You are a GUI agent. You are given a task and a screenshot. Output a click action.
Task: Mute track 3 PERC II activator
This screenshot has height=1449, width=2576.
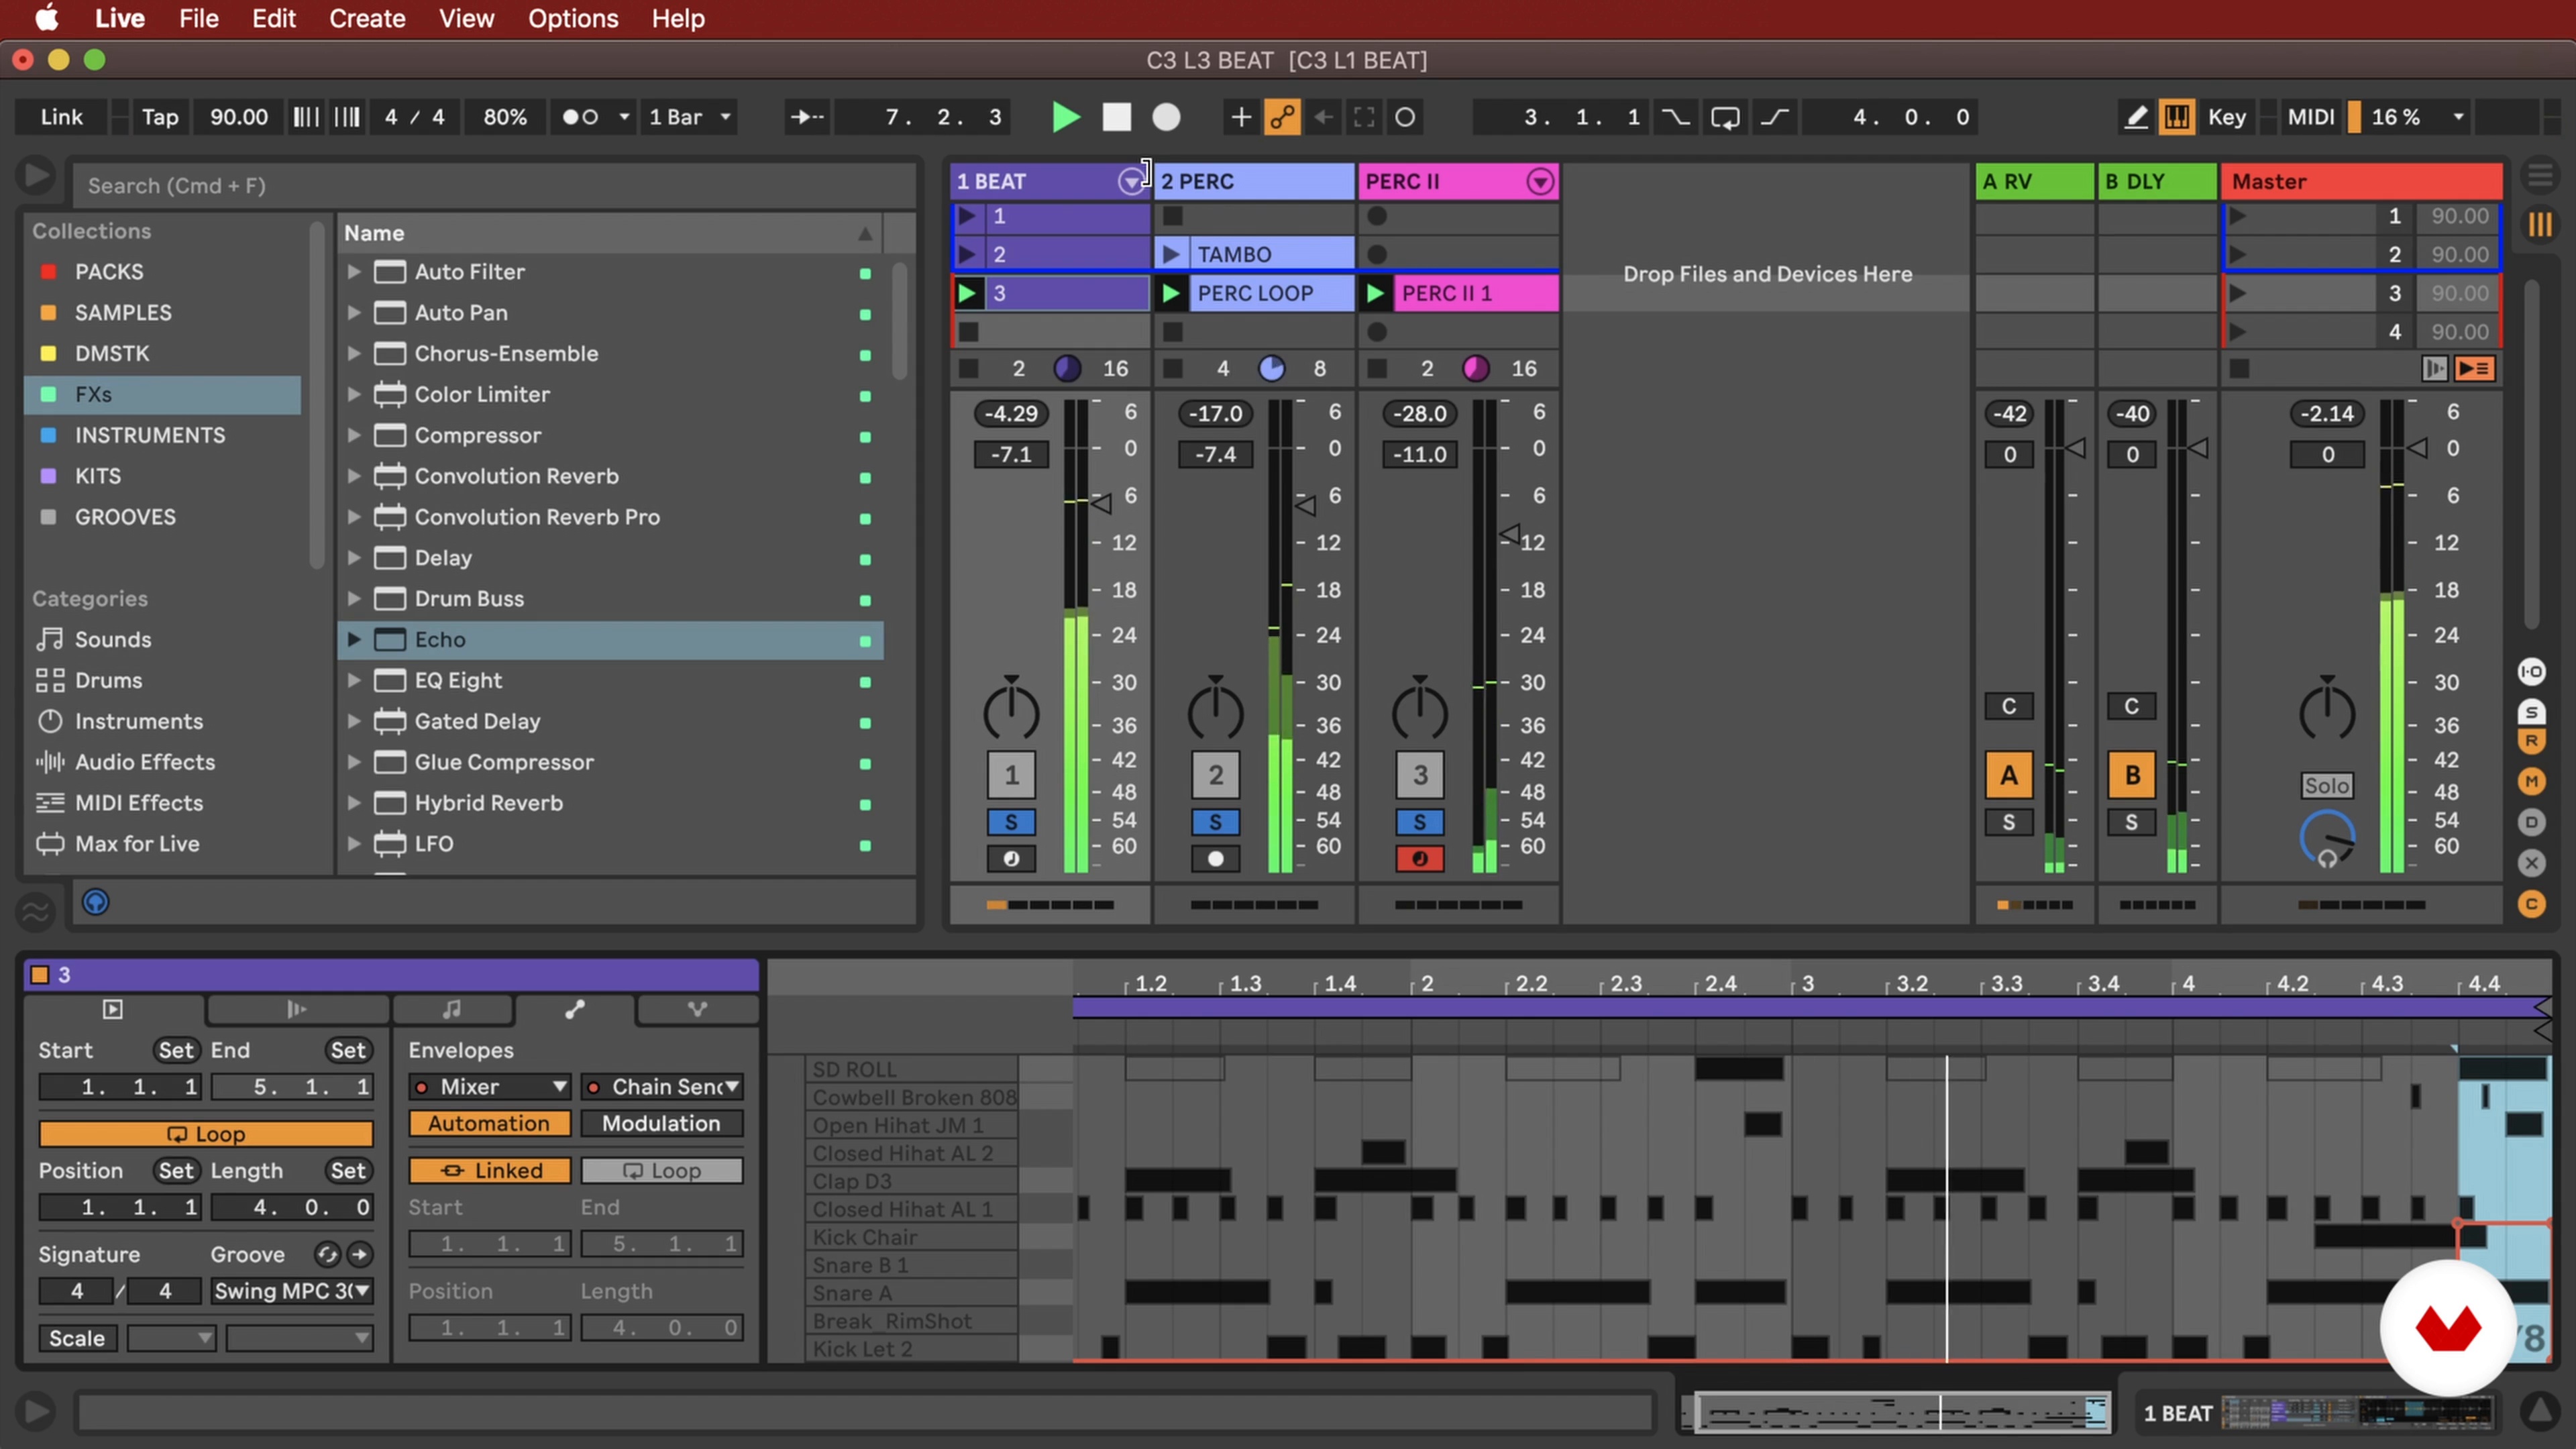pyautogui.click(x=1419, y=775)
